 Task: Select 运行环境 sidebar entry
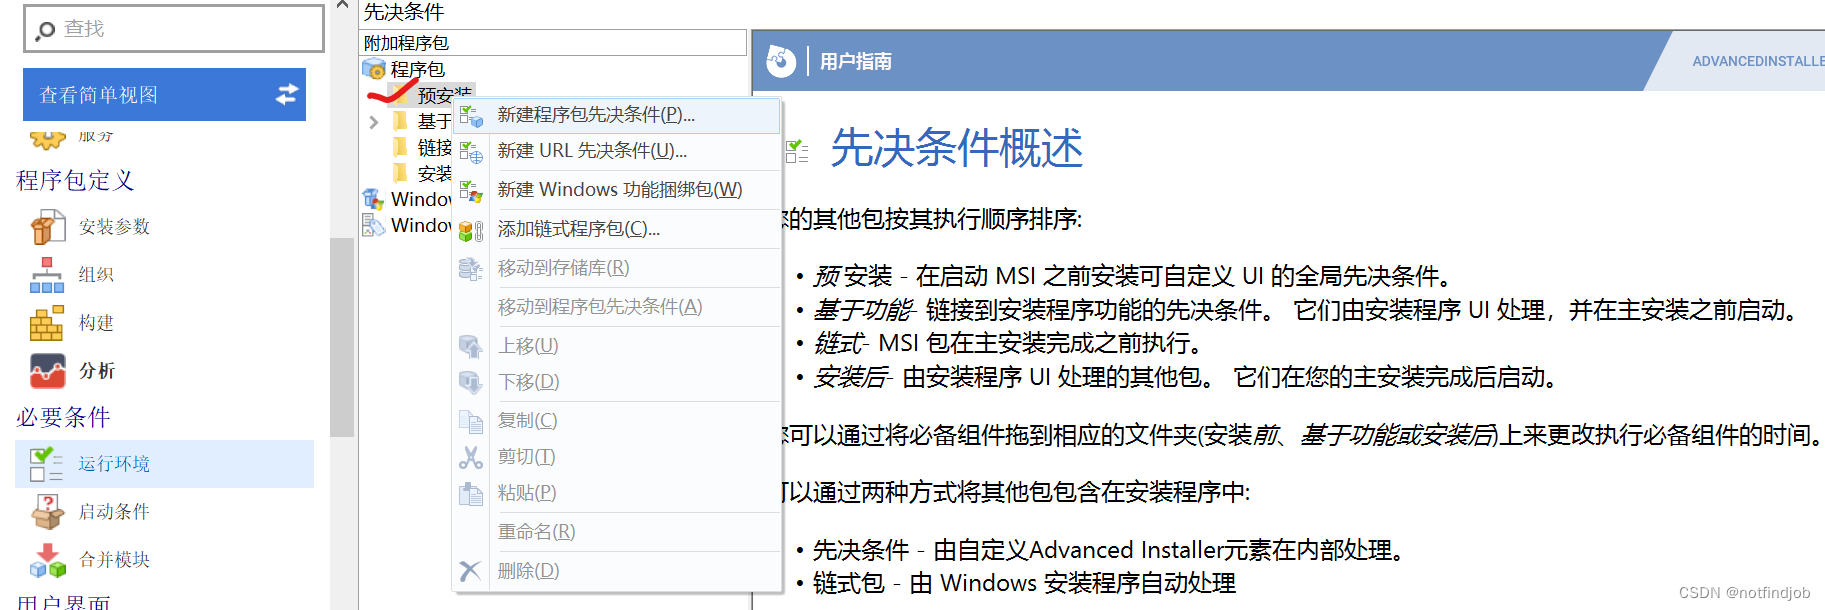click(x=164, y=464)
